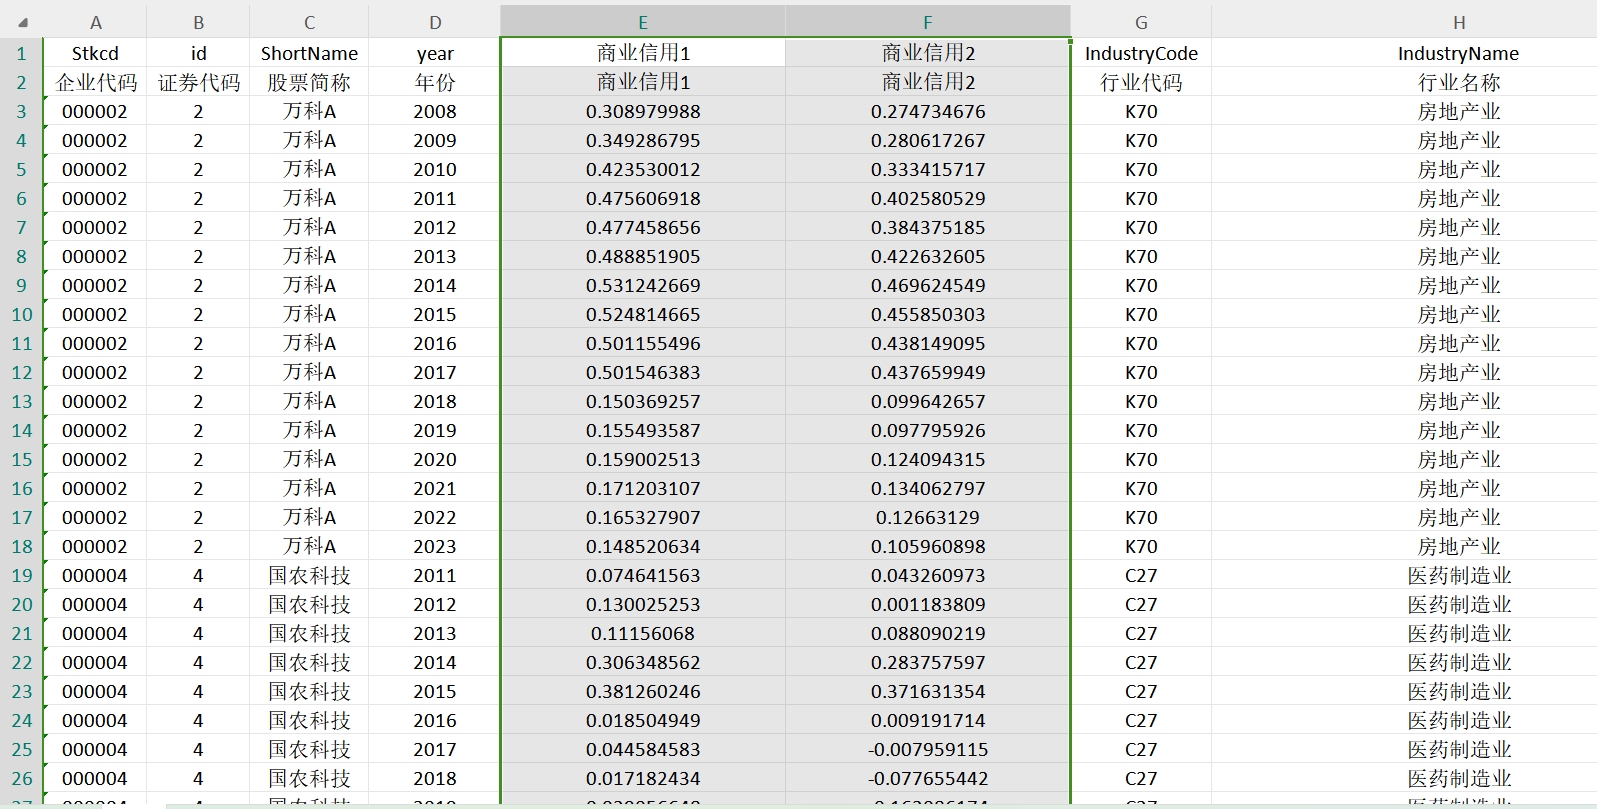The image size is (1597, 809).
Task: Click 商业信用2 in row 1
Action: point(928,53)
